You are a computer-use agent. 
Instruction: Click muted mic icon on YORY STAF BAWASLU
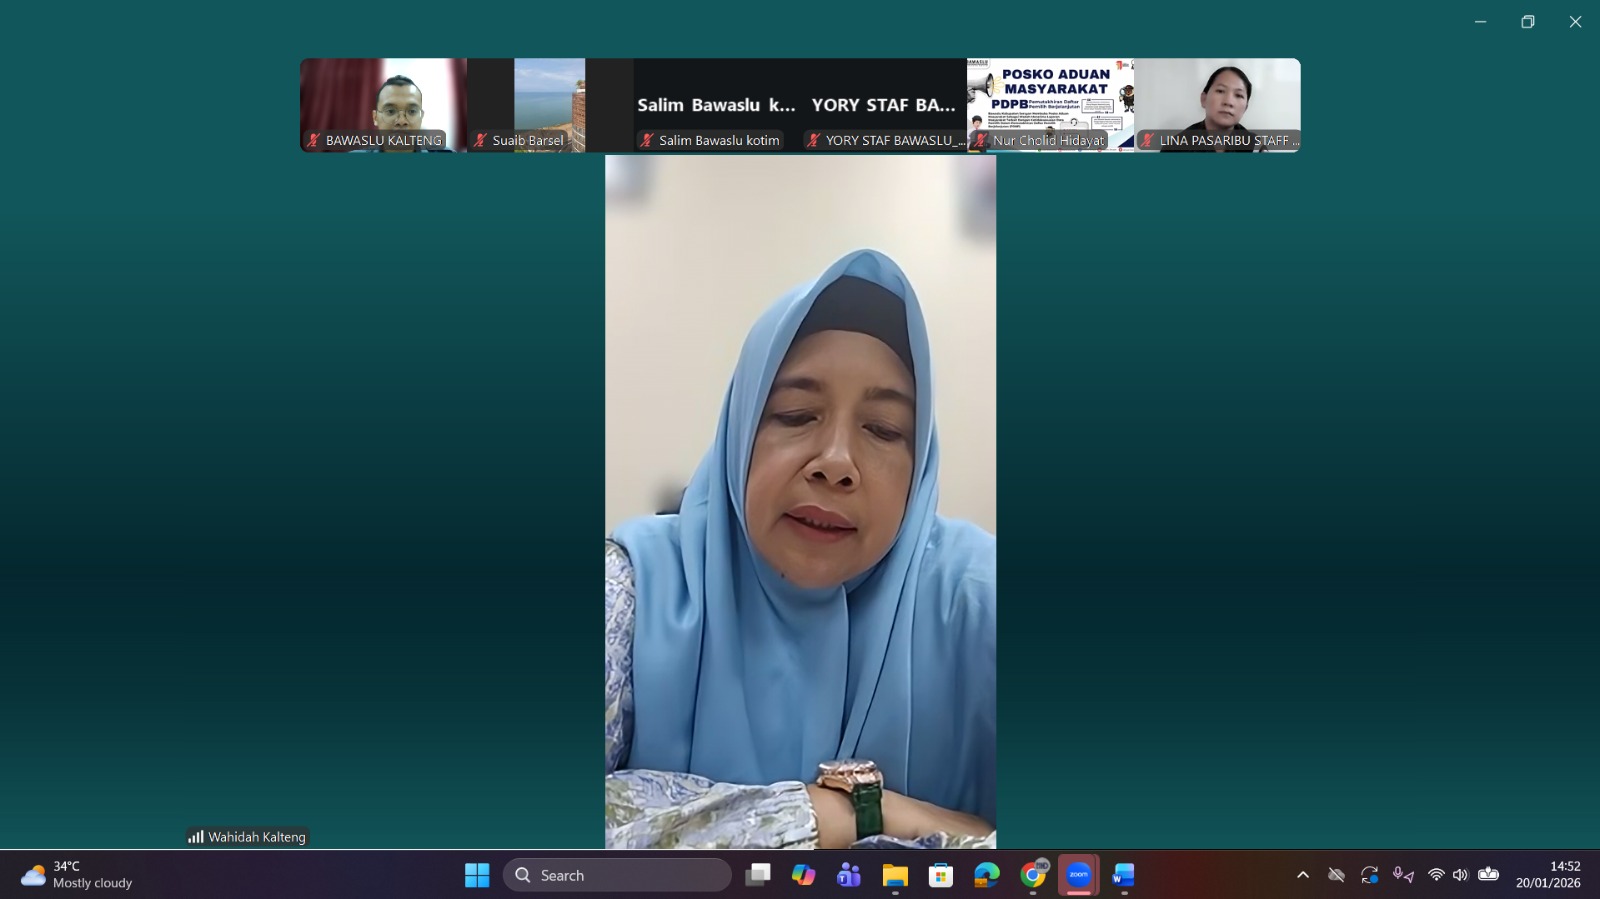pyautogui.click(x=814, y=140)
